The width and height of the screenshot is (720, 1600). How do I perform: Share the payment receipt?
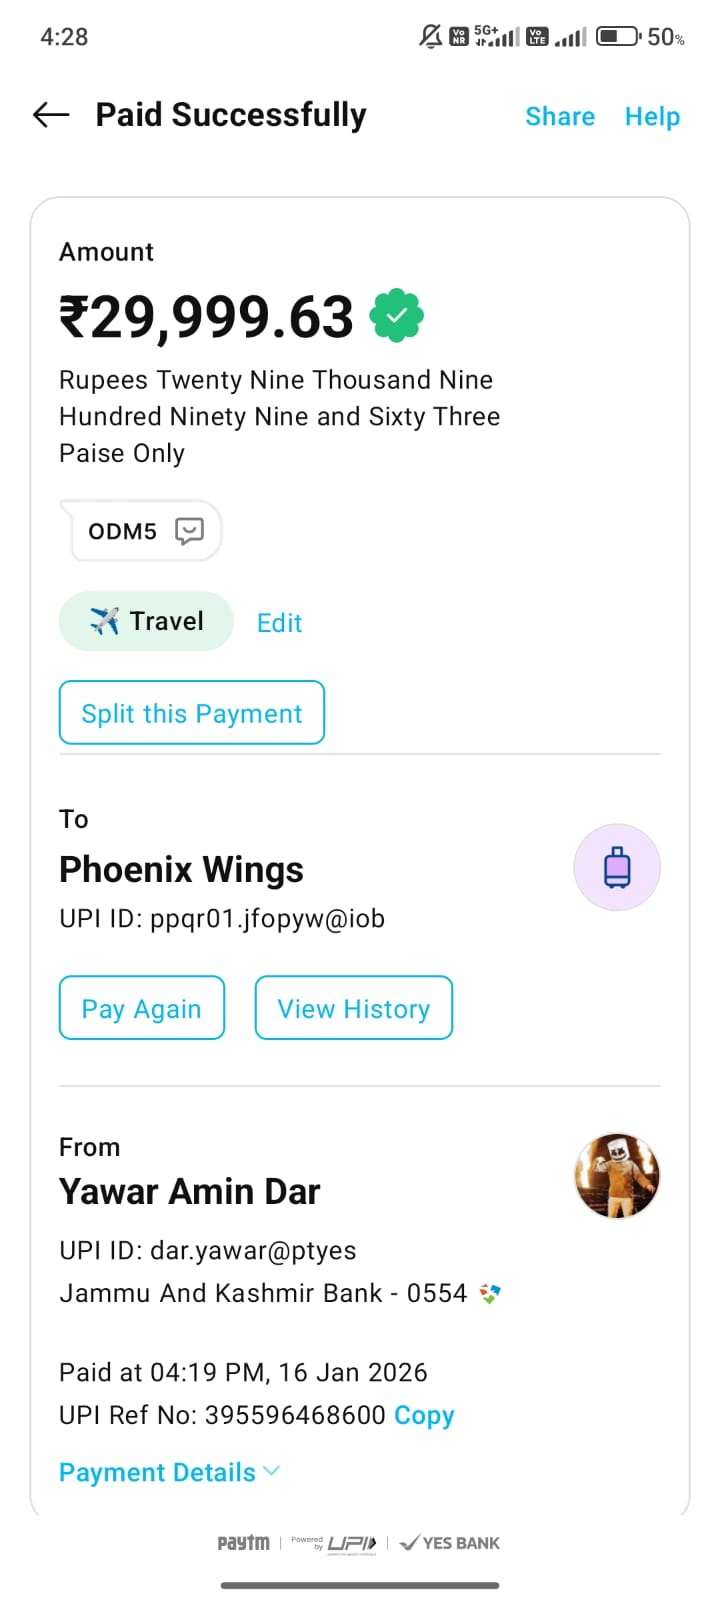click(x=560, y=117)
